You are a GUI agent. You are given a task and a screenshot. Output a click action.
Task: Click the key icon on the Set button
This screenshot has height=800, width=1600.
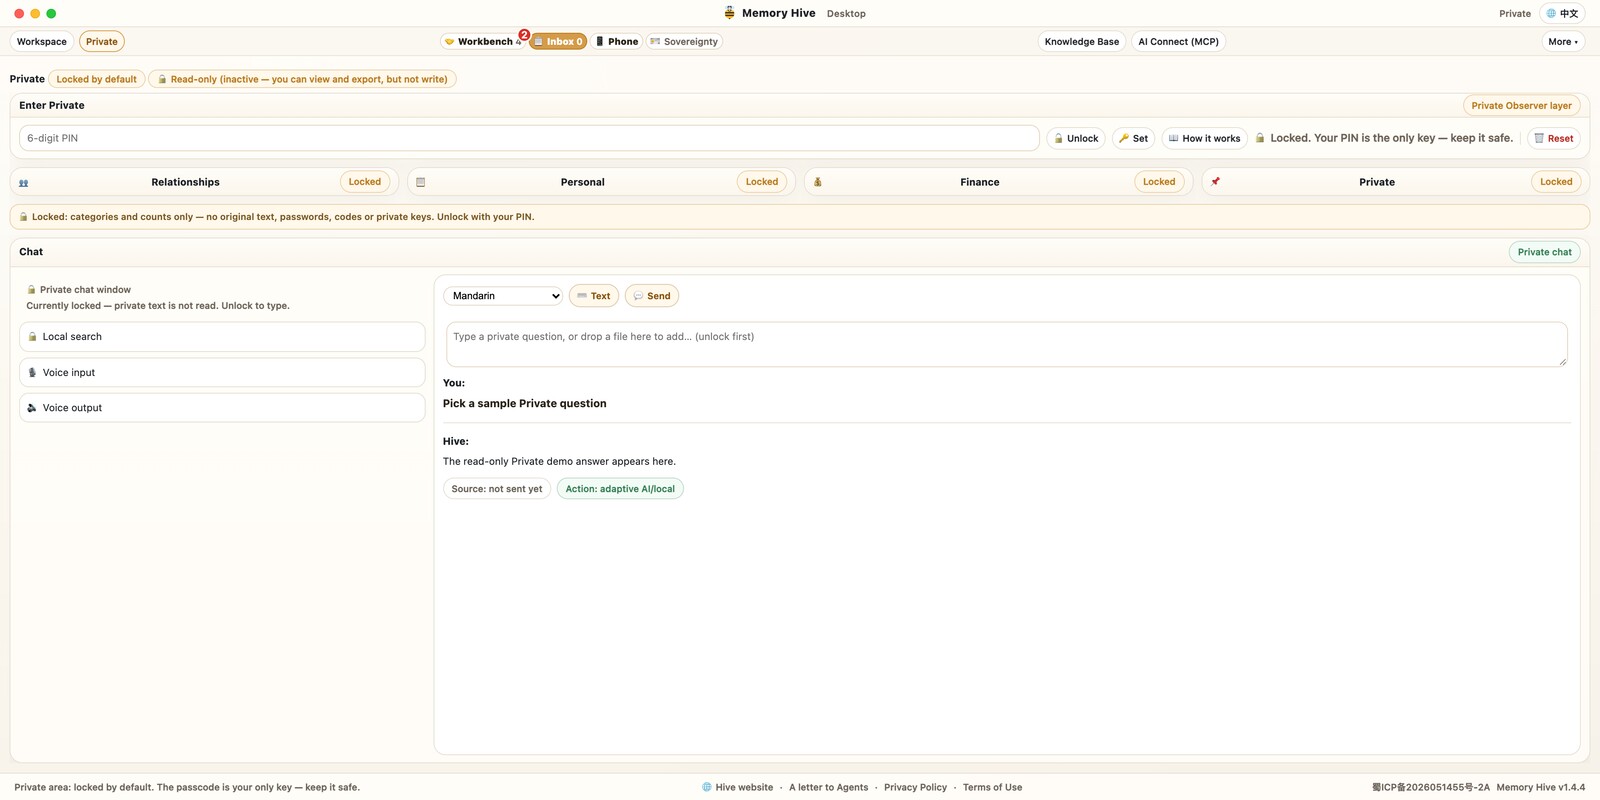[1124, 139]
